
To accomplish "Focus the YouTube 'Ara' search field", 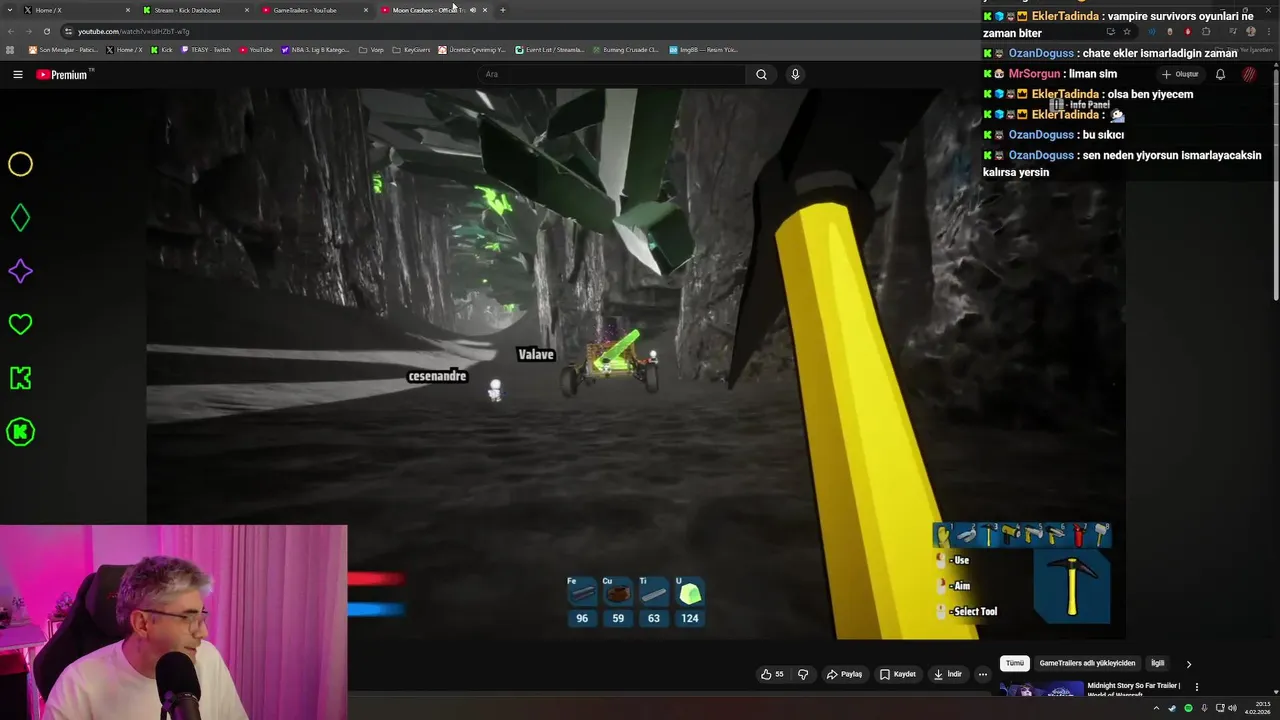I will [612, 74].
